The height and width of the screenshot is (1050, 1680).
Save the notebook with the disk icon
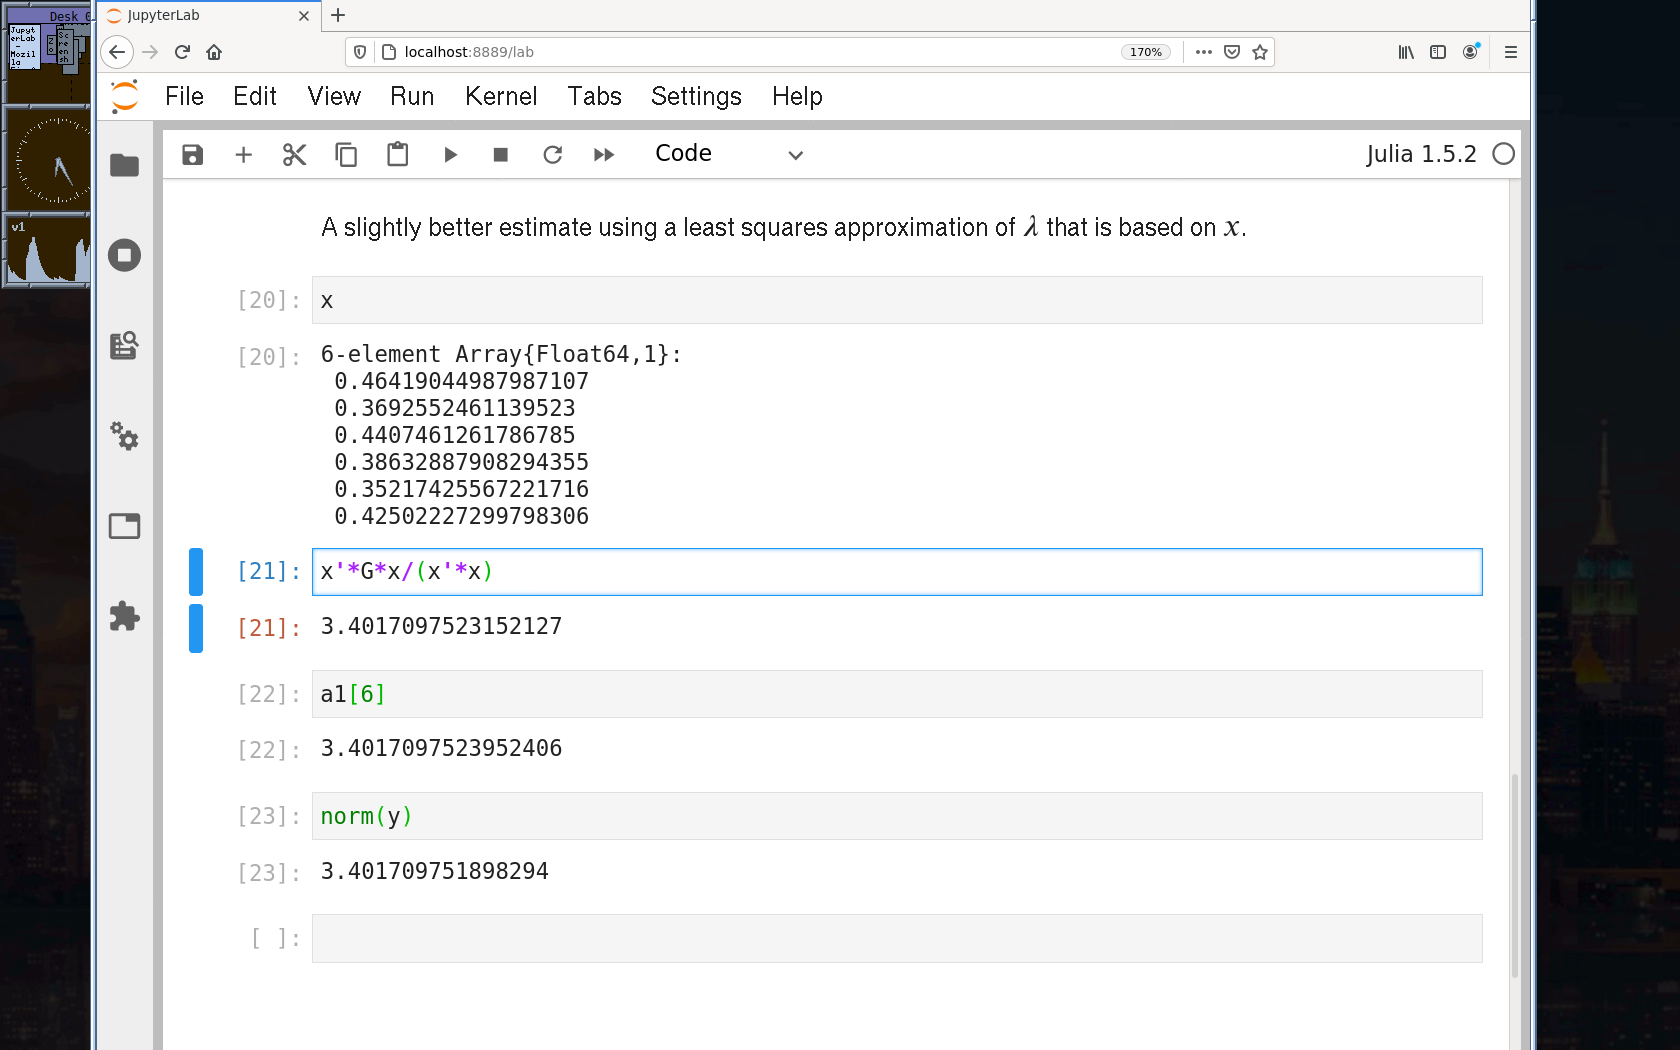click(x=193, y=155)
